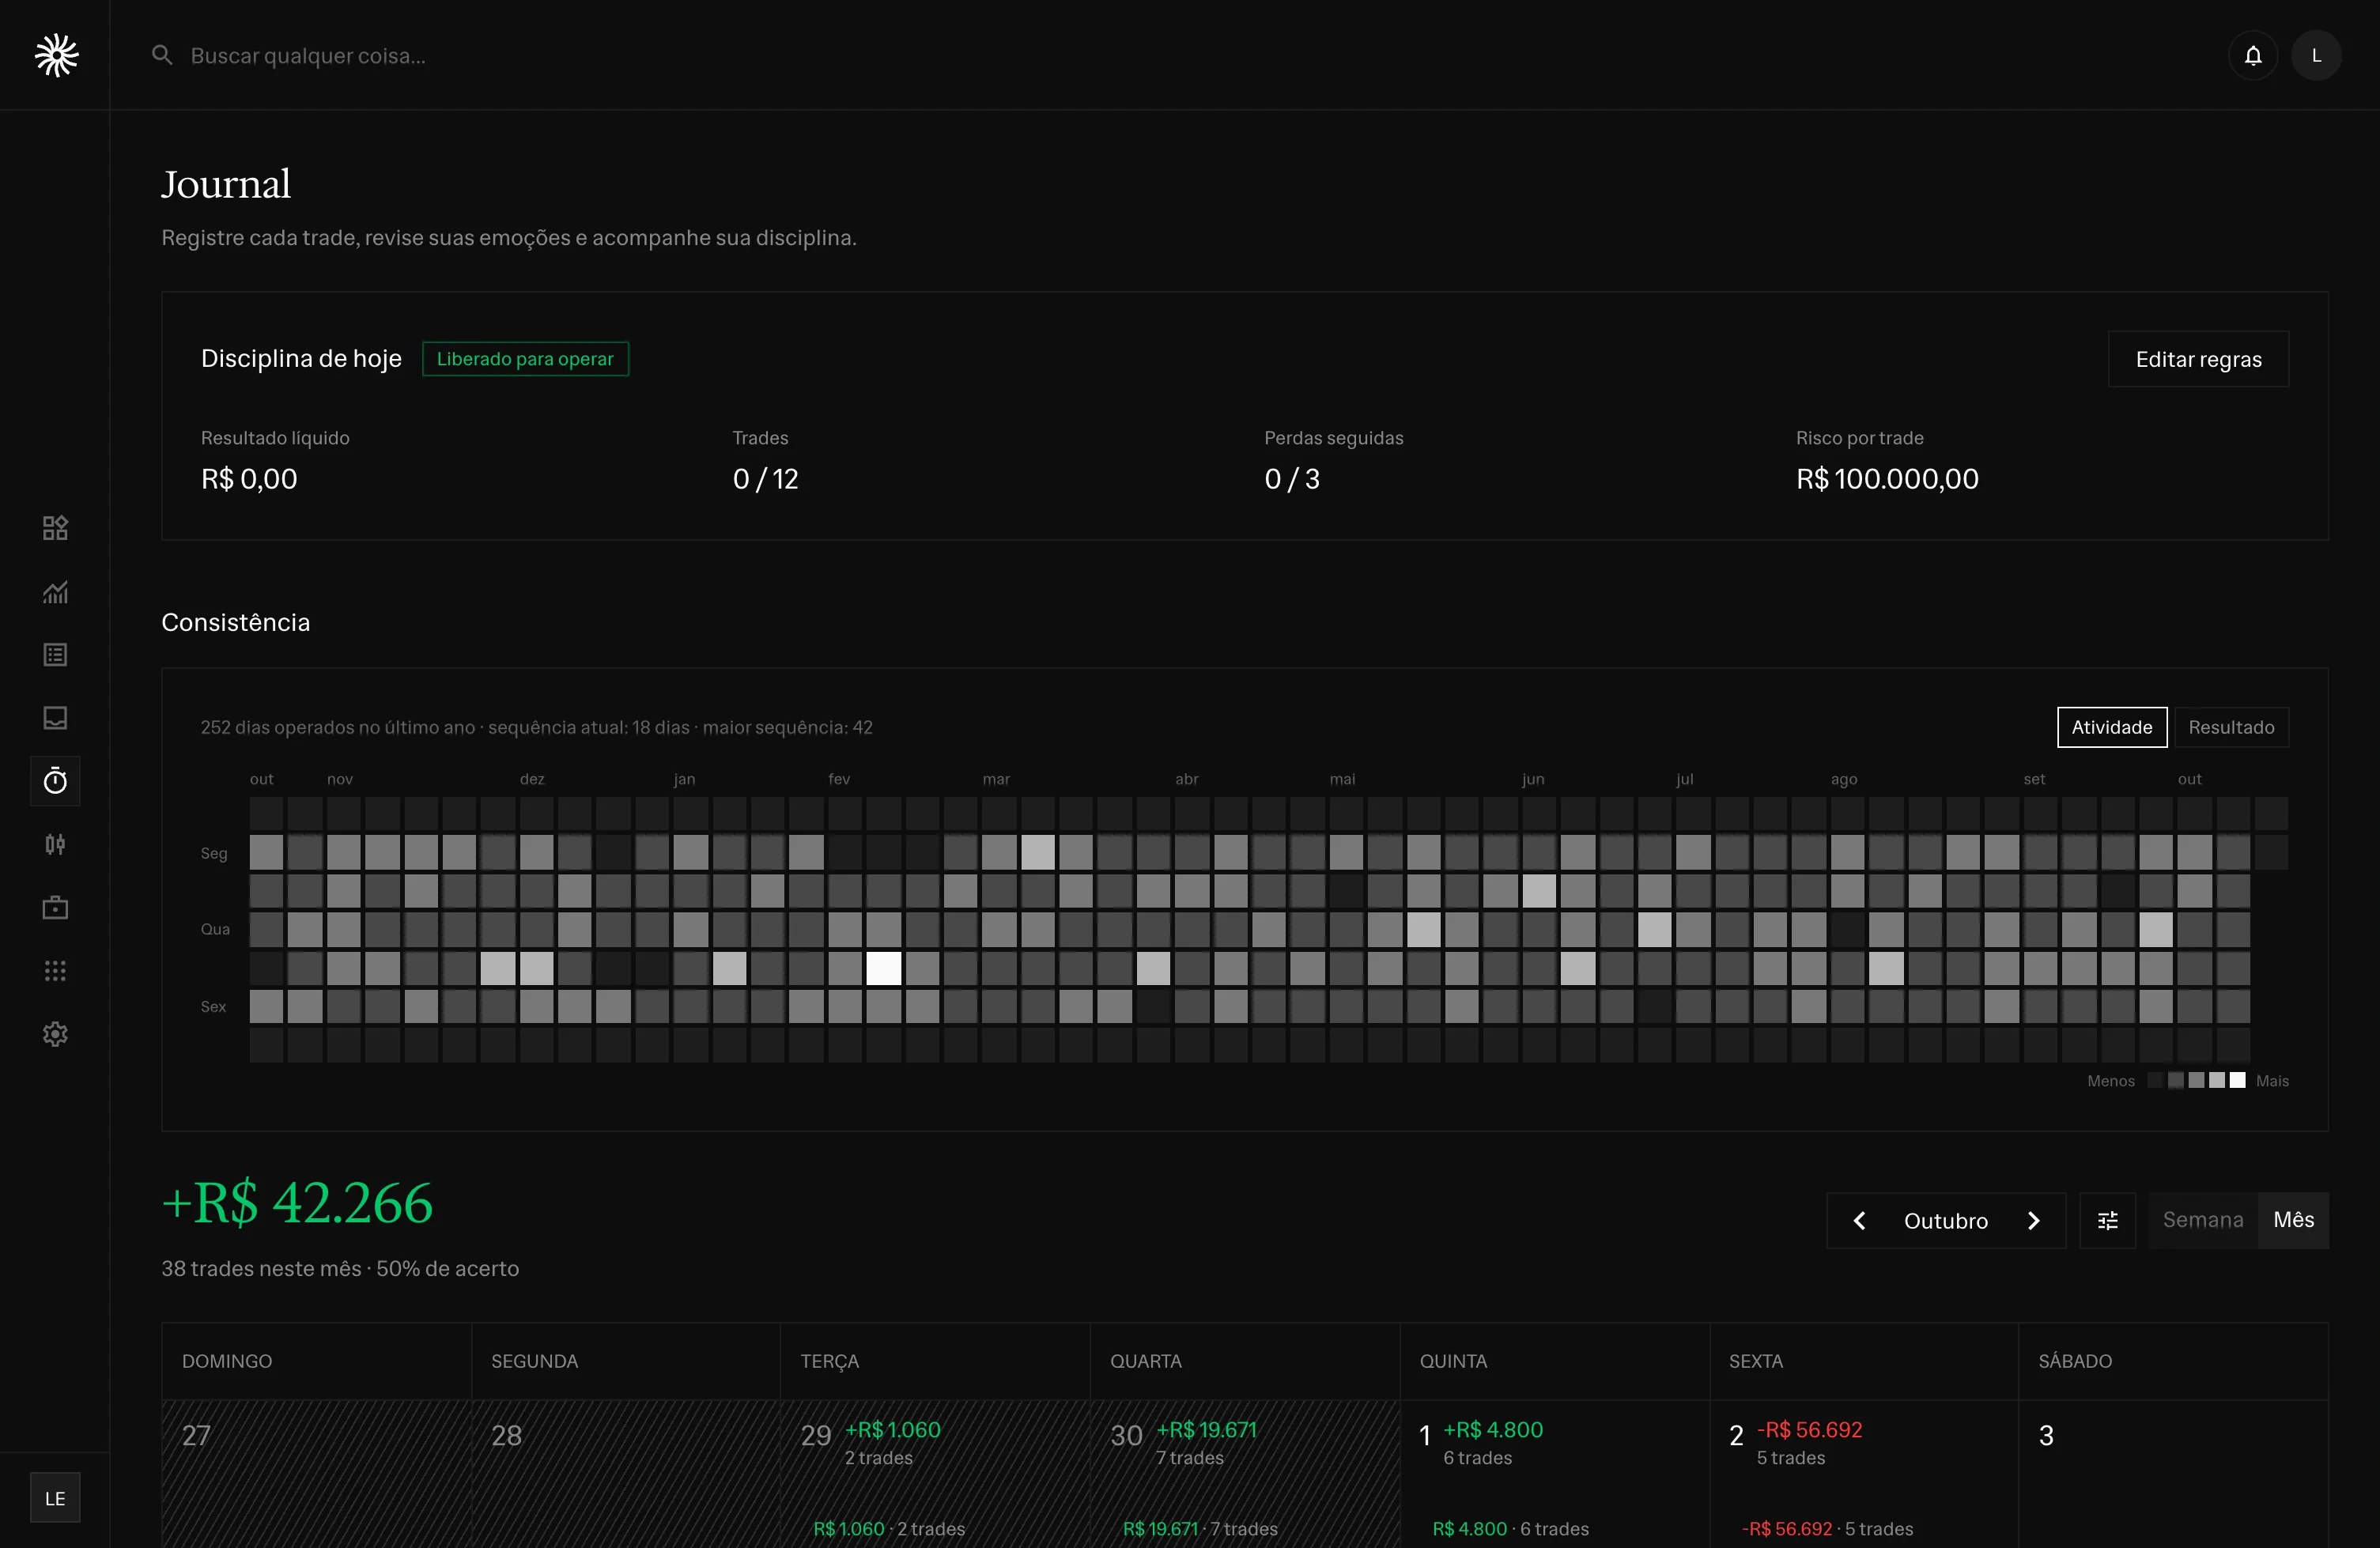This screenshot has height=1548, width=2380.
Task: Click the R$ 0,00 resultado líquido value
Action: pyautogui.click(x=249, y=479)
